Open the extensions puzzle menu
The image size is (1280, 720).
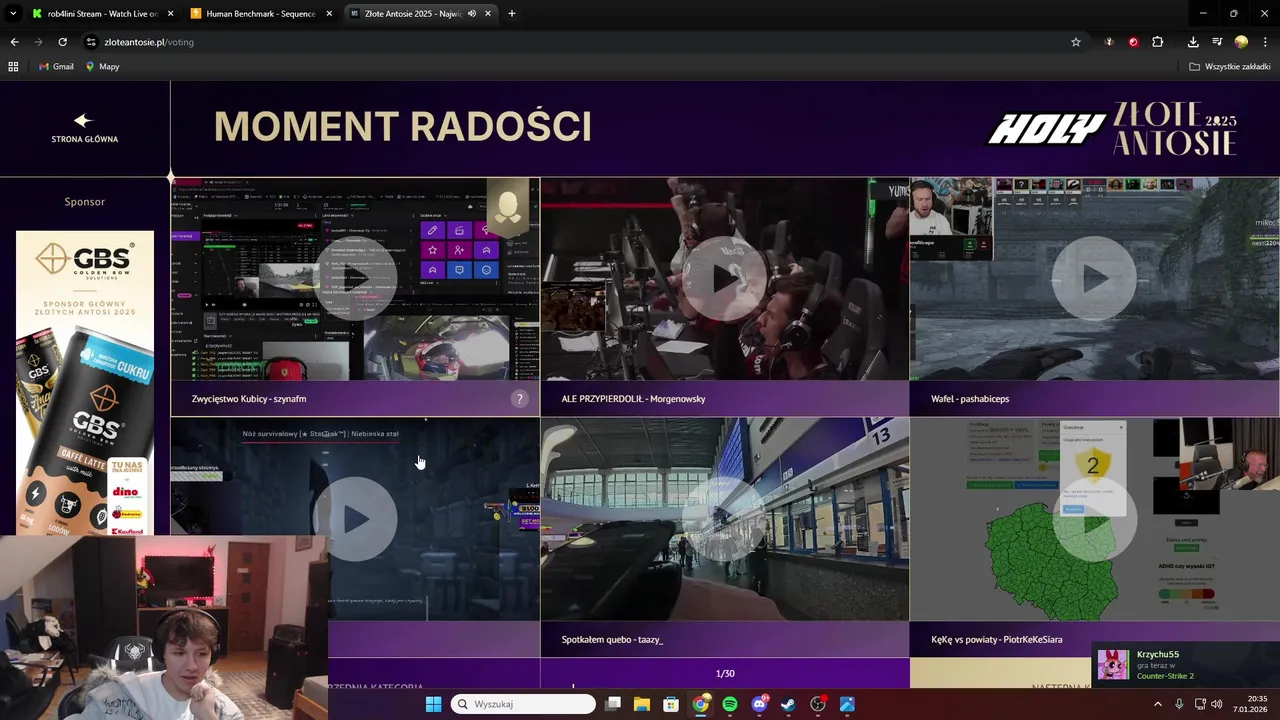coord(1158,42)
